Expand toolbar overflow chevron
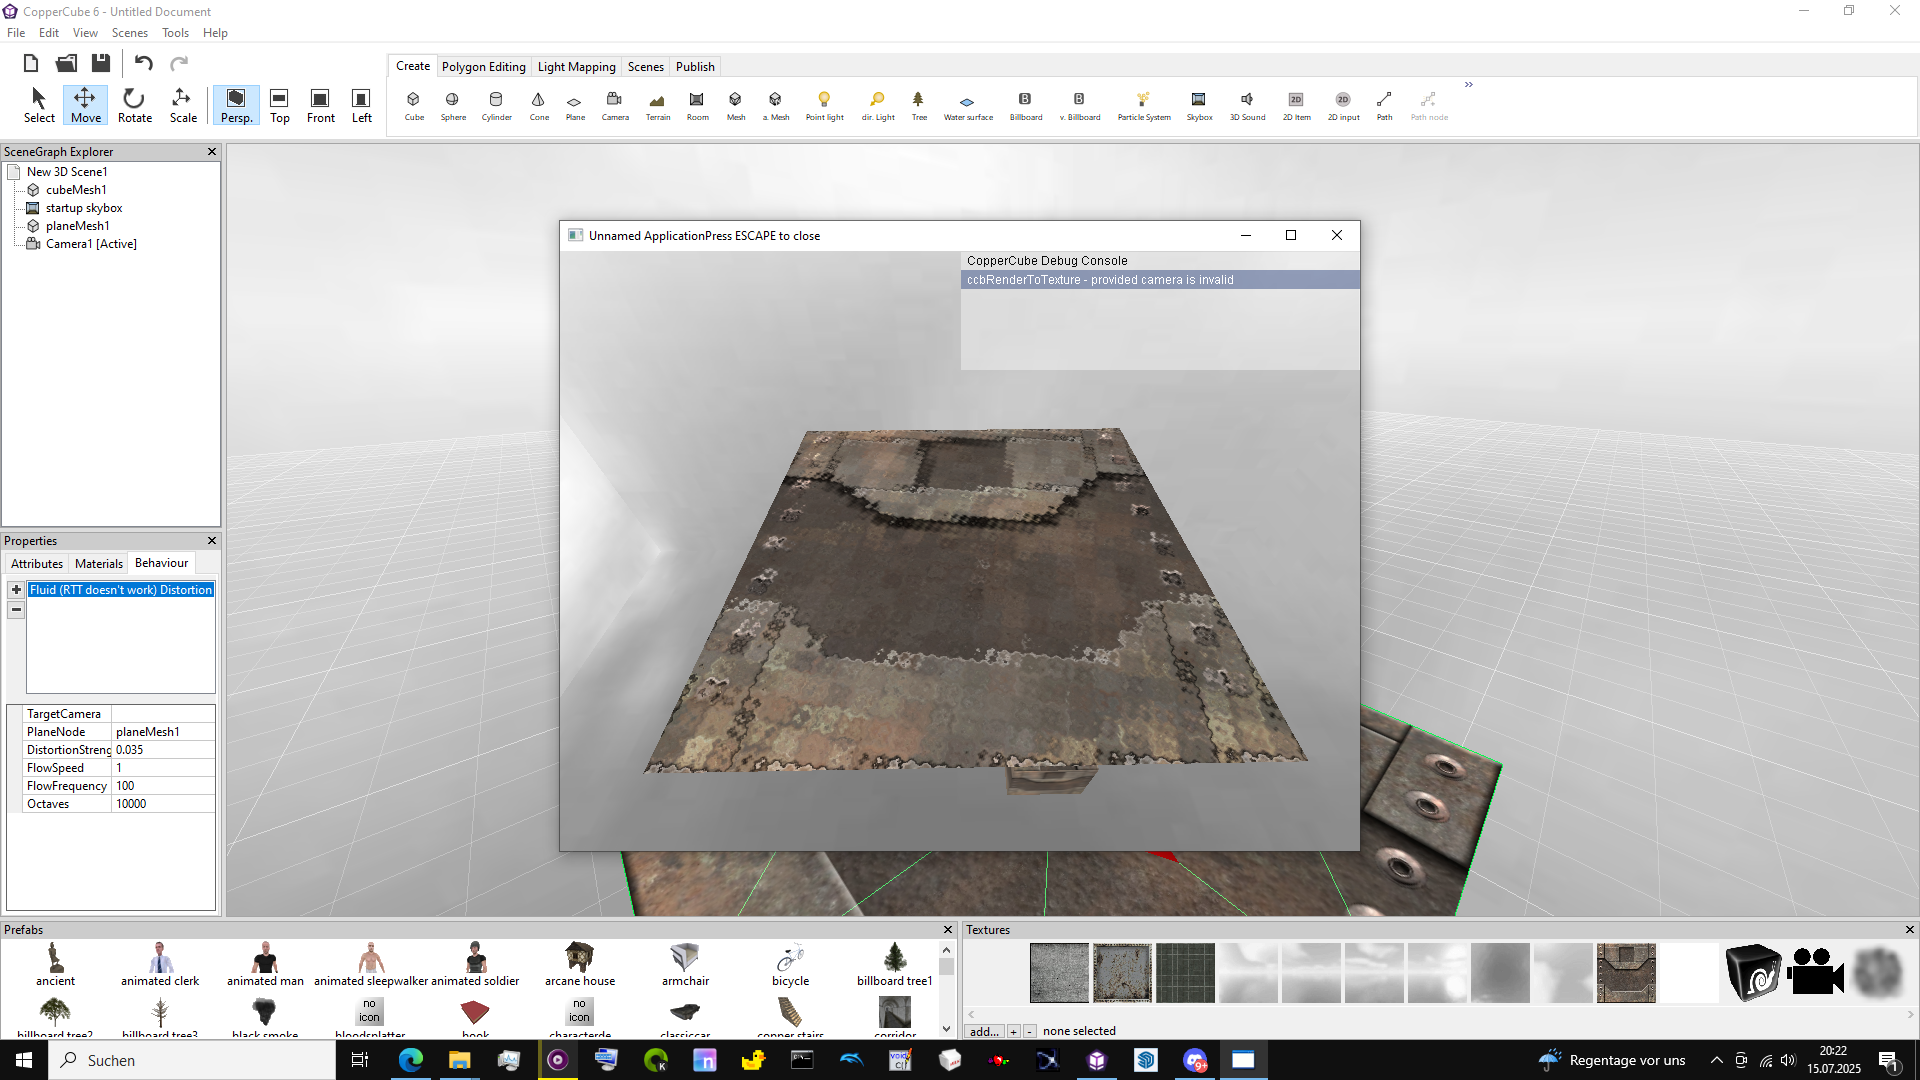1920x1080 pixels. click(x=1468, y=85)
